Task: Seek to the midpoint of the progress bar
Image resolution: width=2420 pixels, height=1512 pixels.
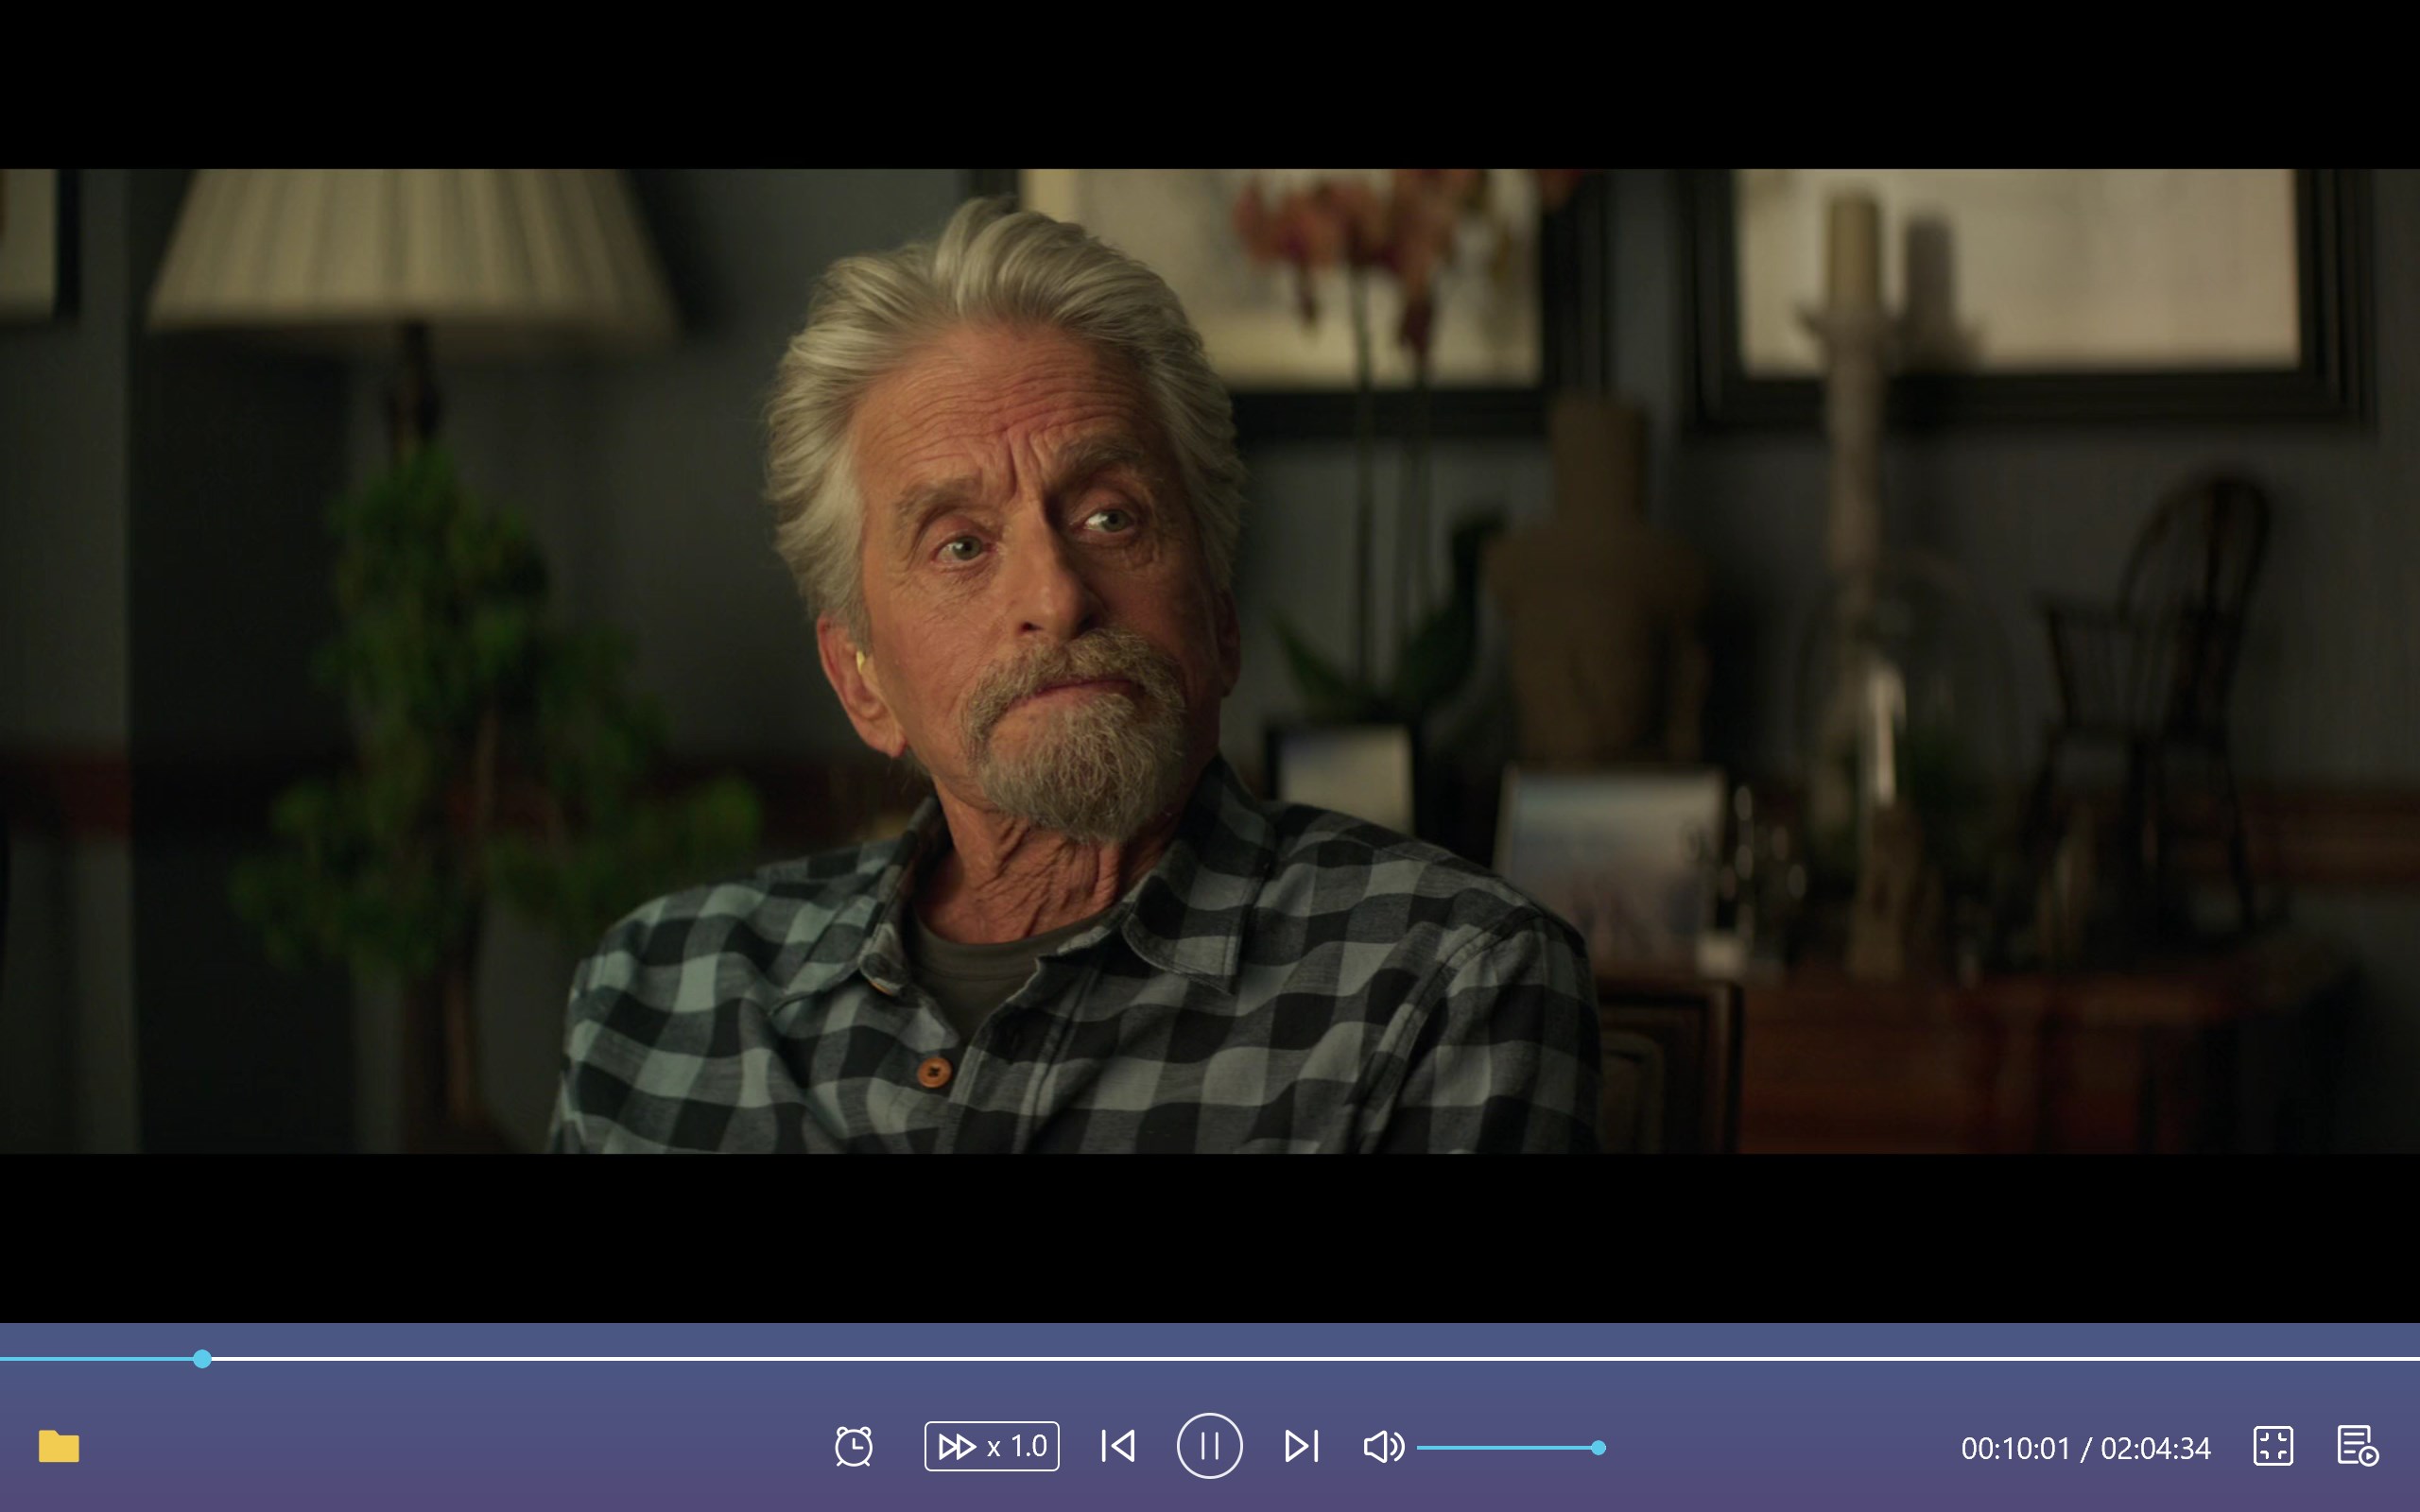Action: tap(1210, 1358)
